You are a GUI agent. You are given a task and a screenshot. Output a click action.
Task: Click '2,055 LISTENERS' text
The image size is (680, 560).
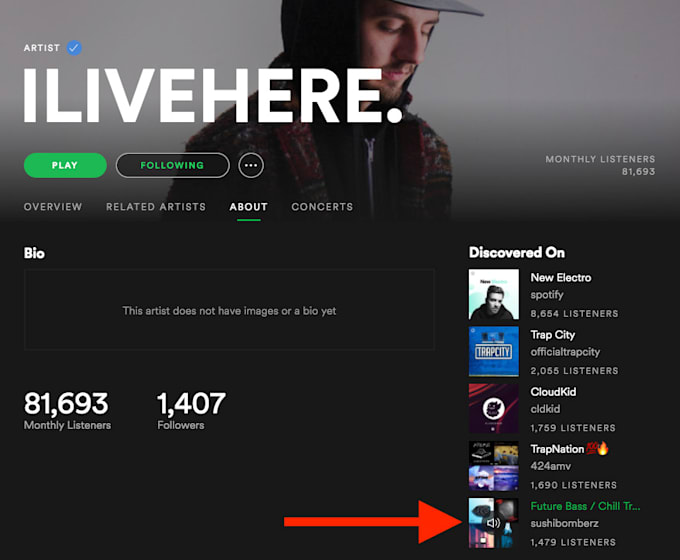(x=574, y=371)
